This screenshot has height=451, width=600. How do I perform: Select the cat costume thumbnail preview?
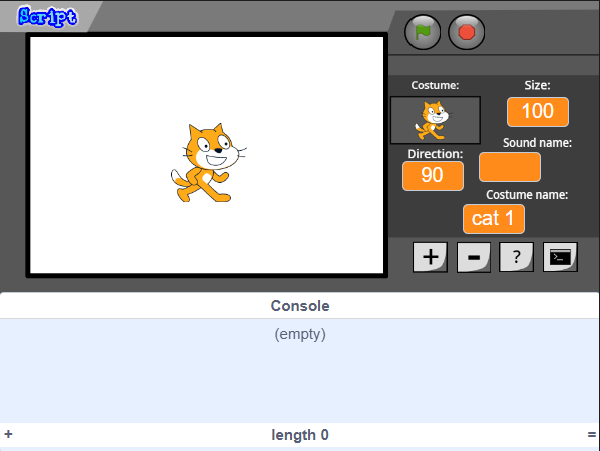click(x=435, y=120)
